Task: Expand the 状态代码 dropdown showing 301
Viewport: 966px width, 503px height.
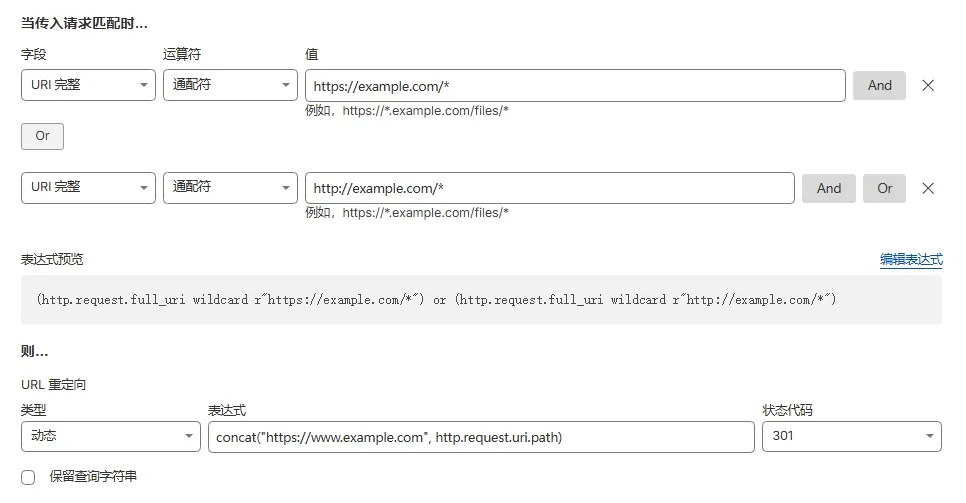Action: pyautogui.click(x=851, y=437)
